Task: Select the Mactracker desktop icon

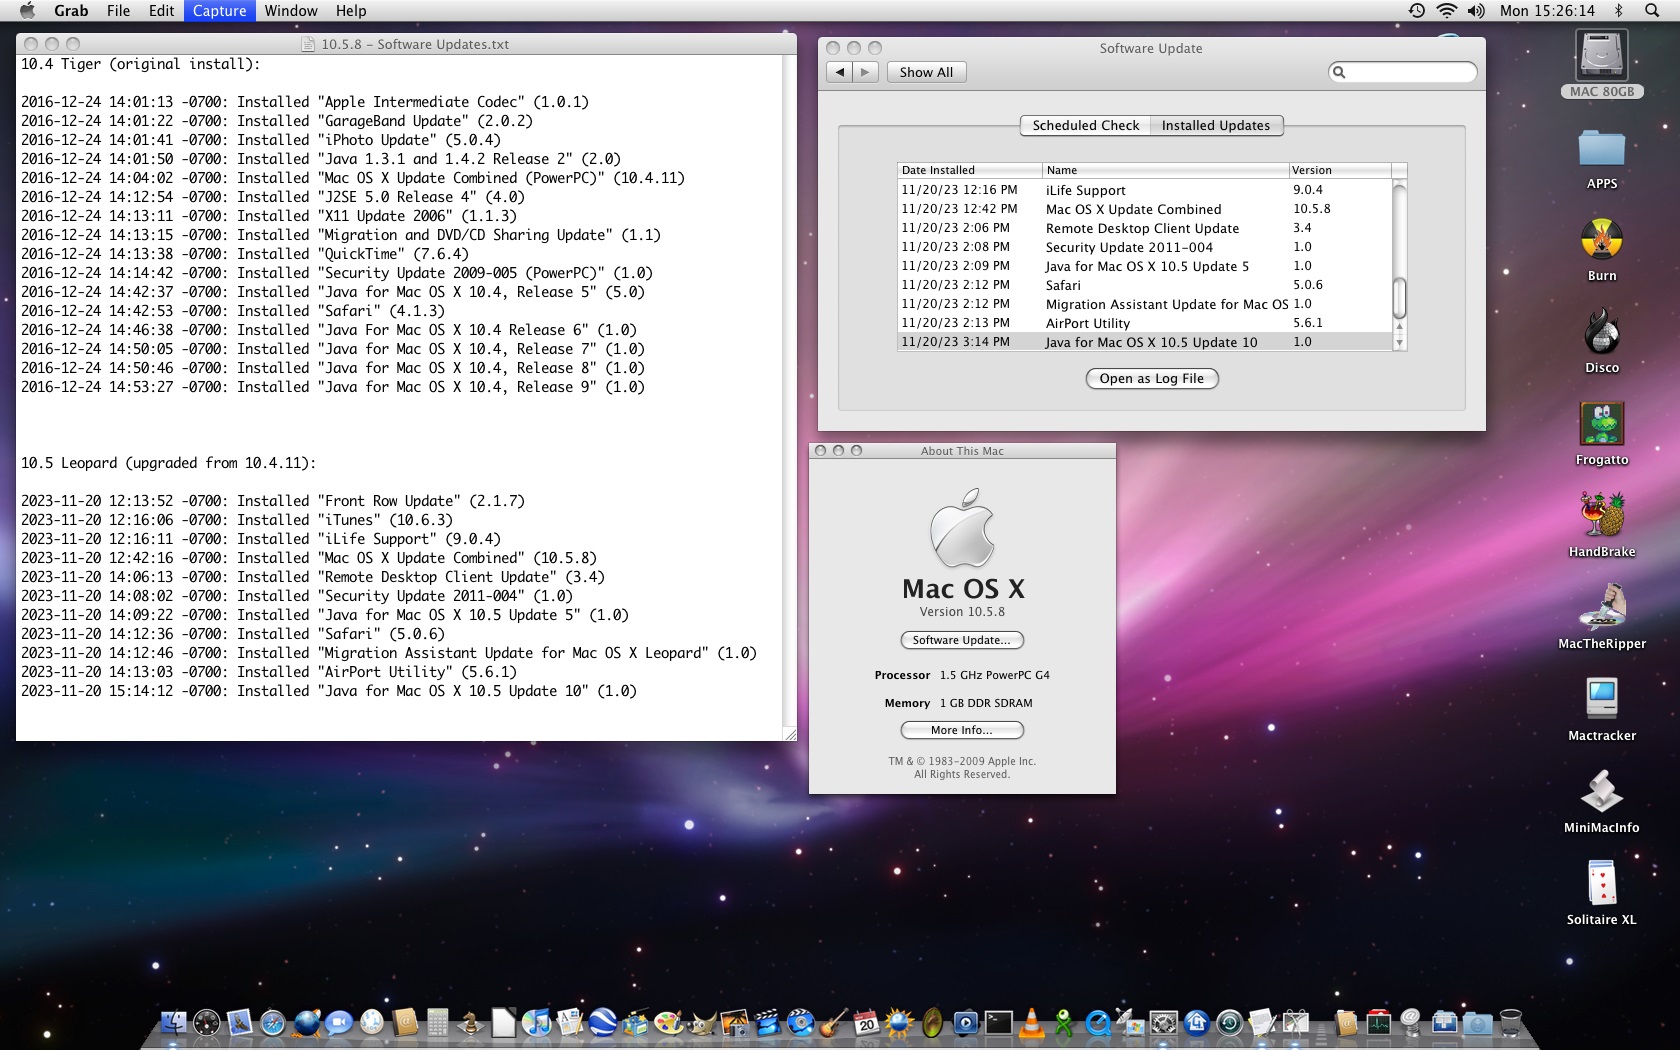Action: click(1602, 699)
